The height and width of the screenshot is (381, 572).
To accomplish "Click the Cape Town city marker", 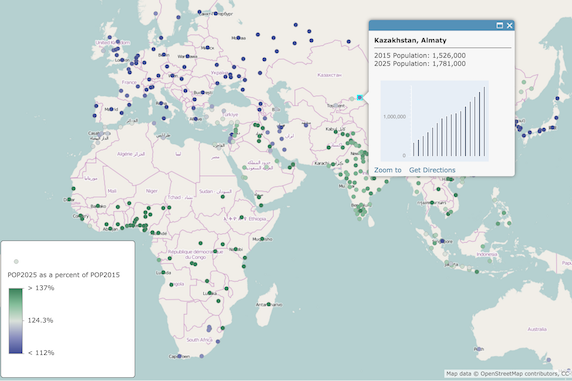I will [x=179, y=356].
